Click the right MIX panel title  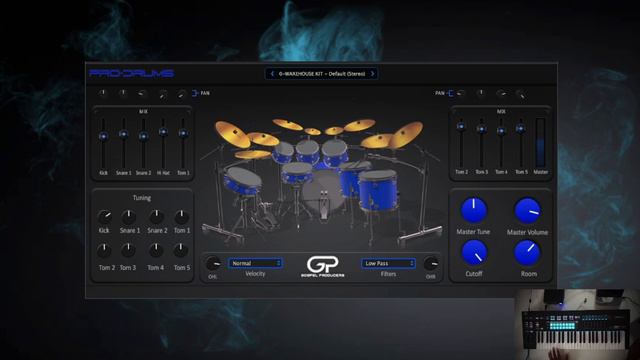tap(501, 111)
